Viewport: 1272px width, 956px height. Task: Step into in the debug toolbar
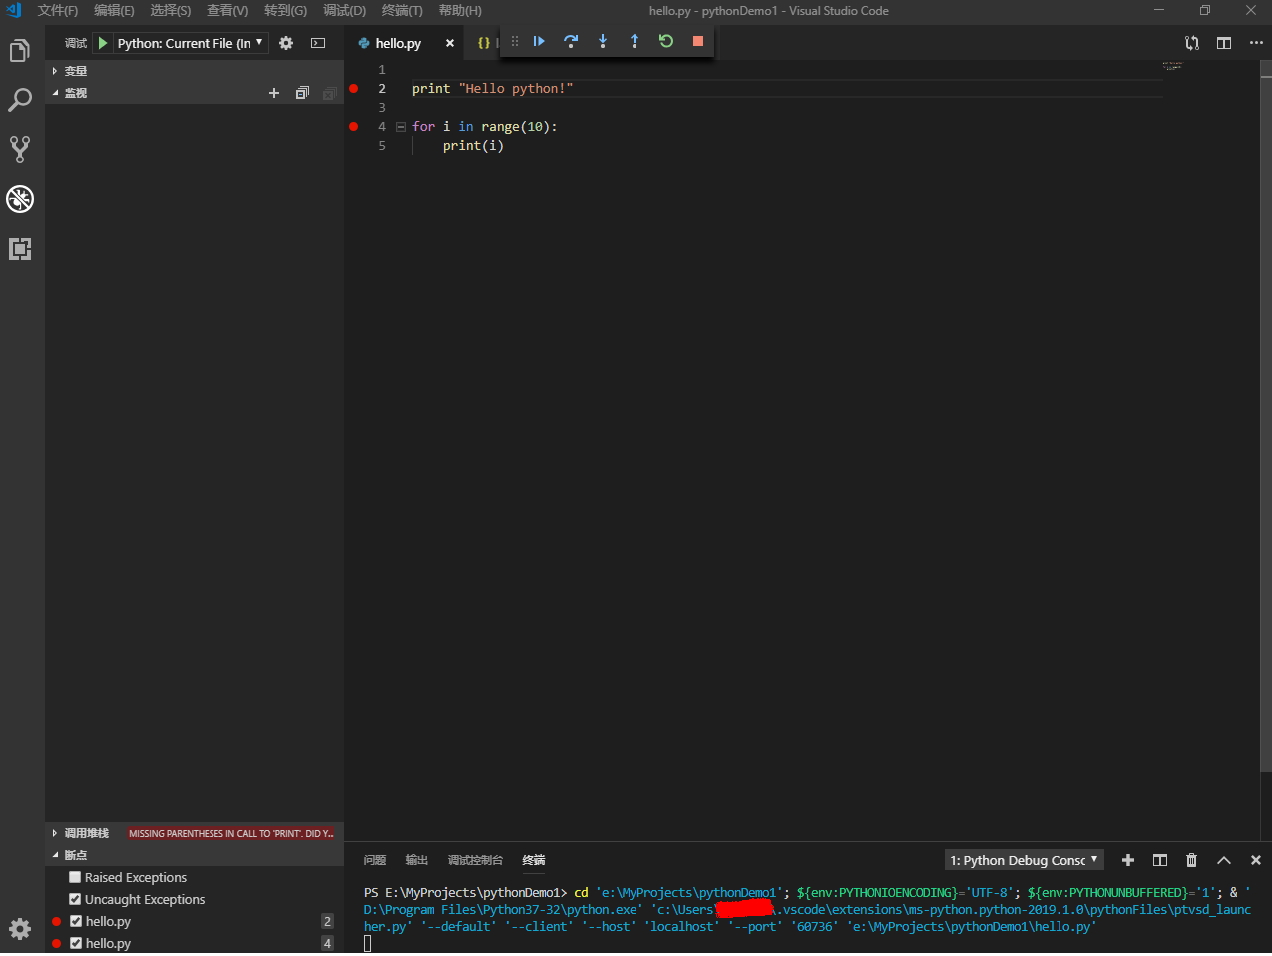pyautogui.click(x=603, y=41)
